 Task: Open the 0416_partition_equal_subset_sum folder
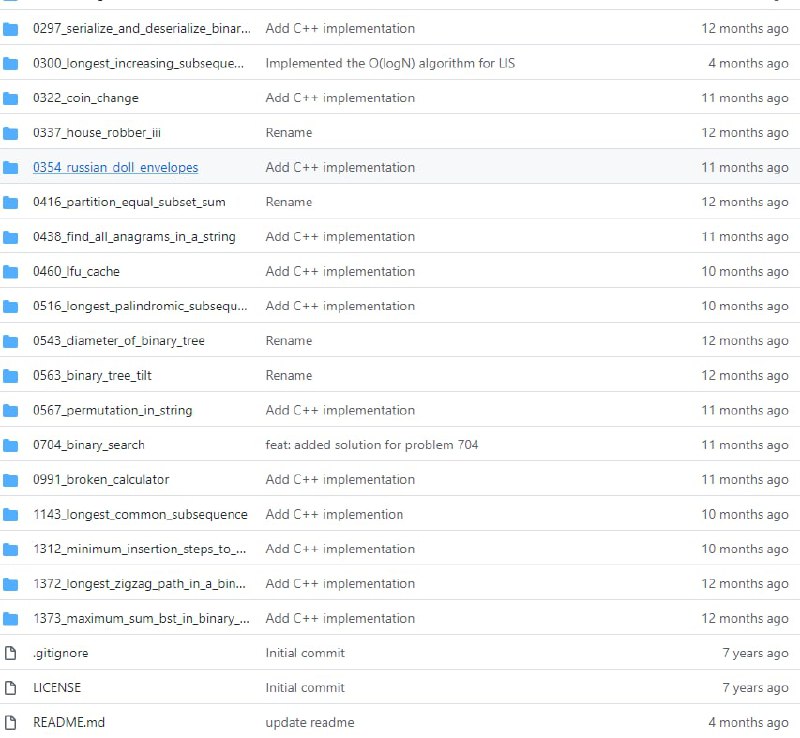(x=129, y=202)
